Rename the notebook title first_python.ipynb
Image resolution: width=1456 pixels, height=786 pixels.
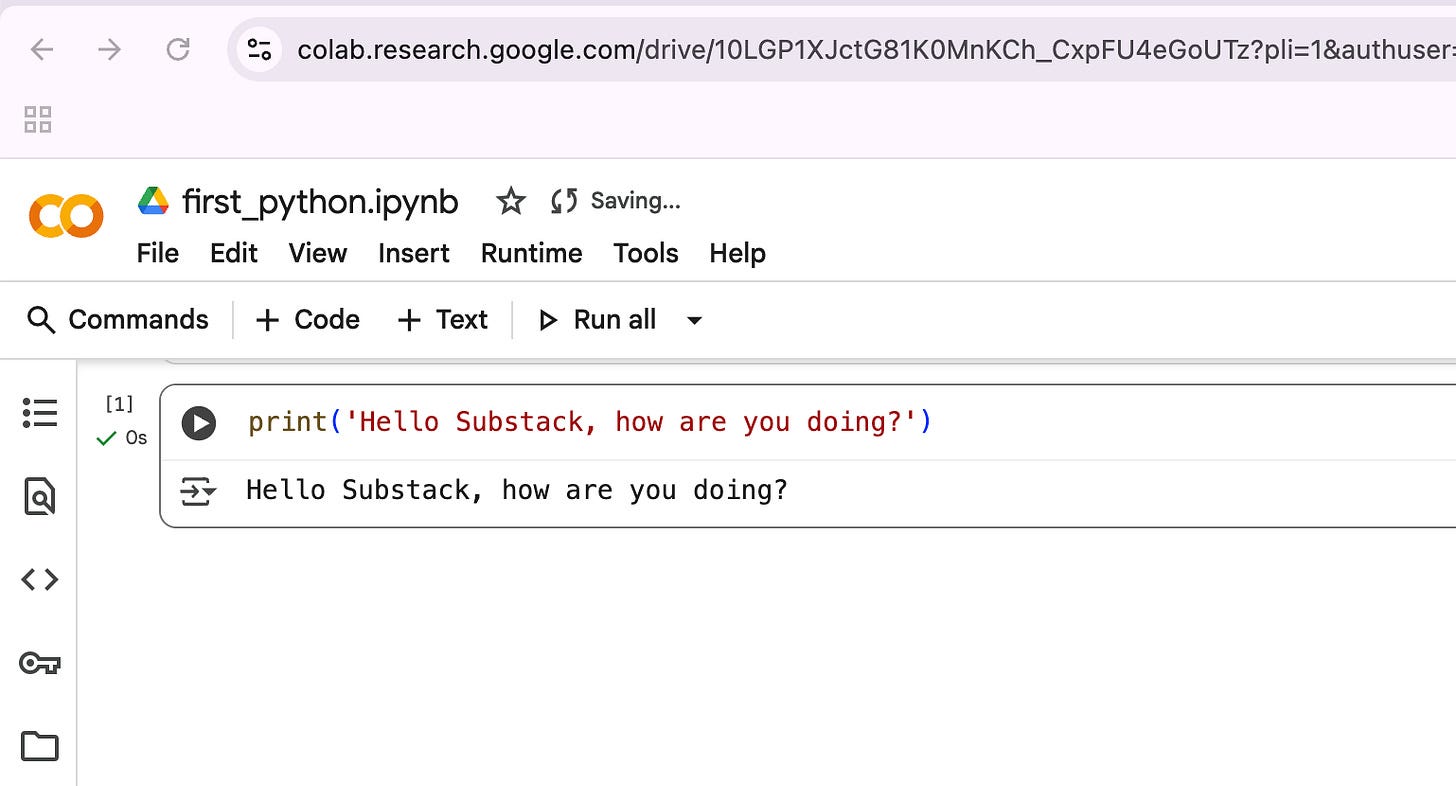(320, 202)
